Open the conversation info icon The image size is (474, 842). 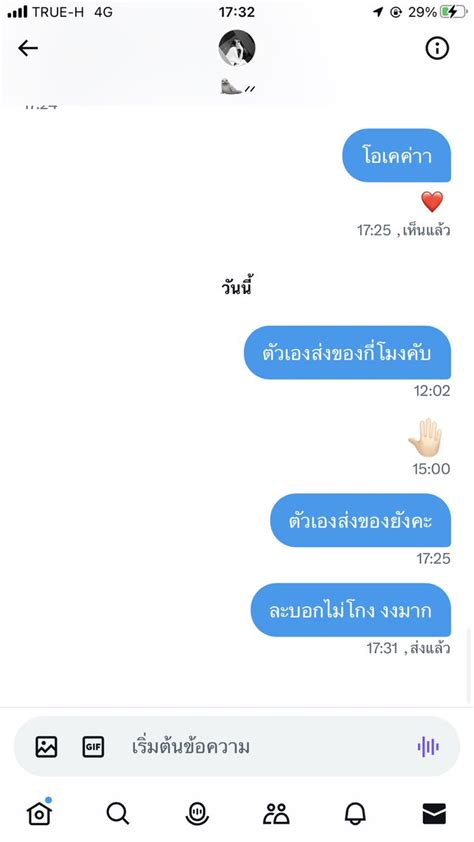[x=436, y=49]
